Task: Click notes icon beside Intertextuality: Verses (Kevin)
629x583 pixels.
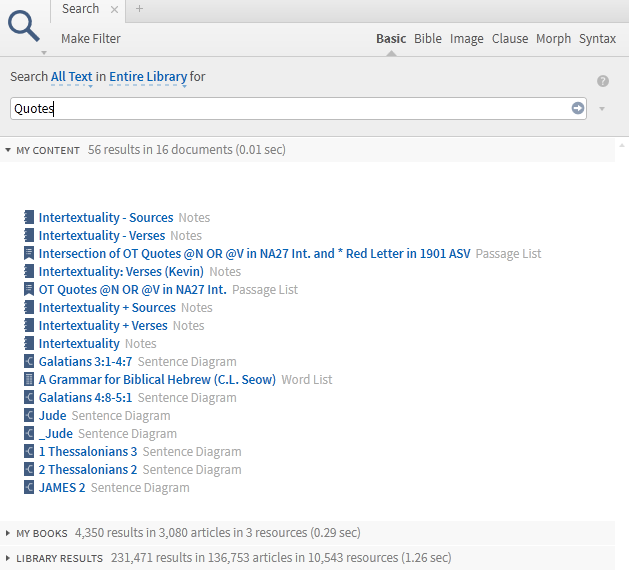Action: (x=29, y=271)
